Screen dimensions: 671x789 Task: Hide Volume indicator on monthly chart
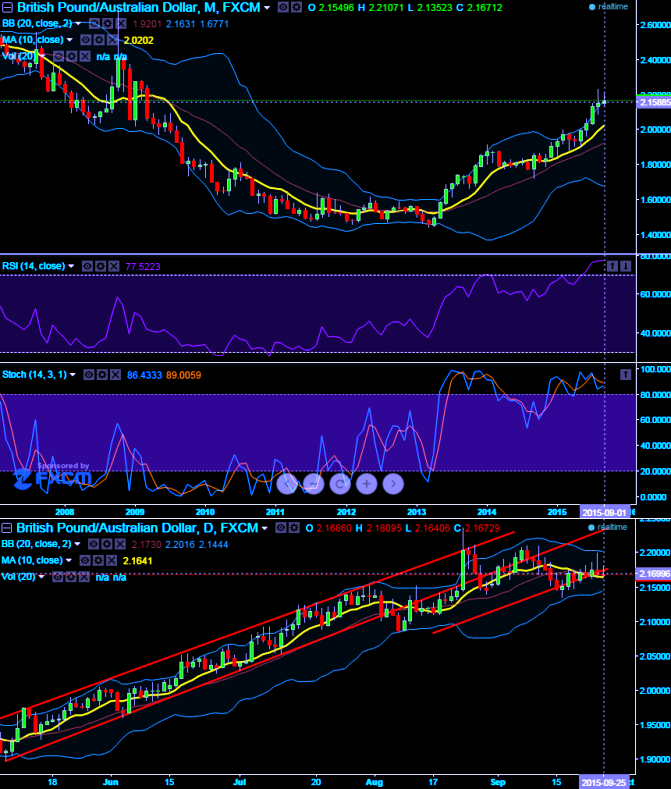click(x=59, y=56)
